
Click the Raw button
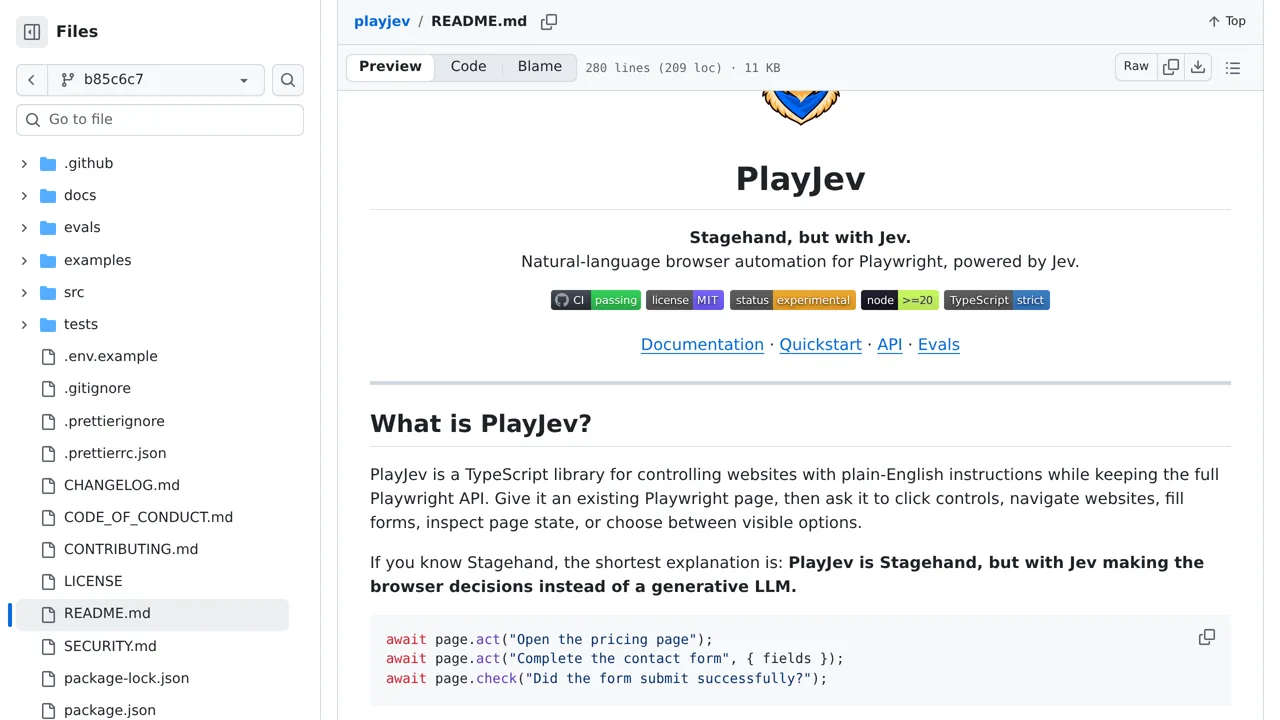coord(1136,67)
